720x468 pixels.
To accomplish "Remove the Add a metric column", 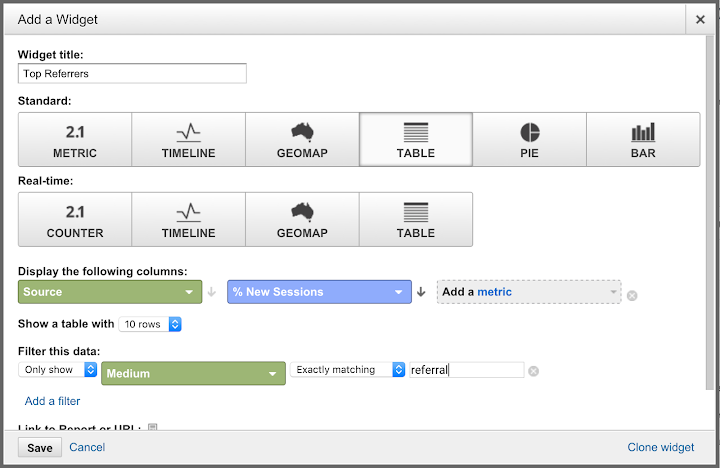I will pyautogui.click(x=632, y=296).
